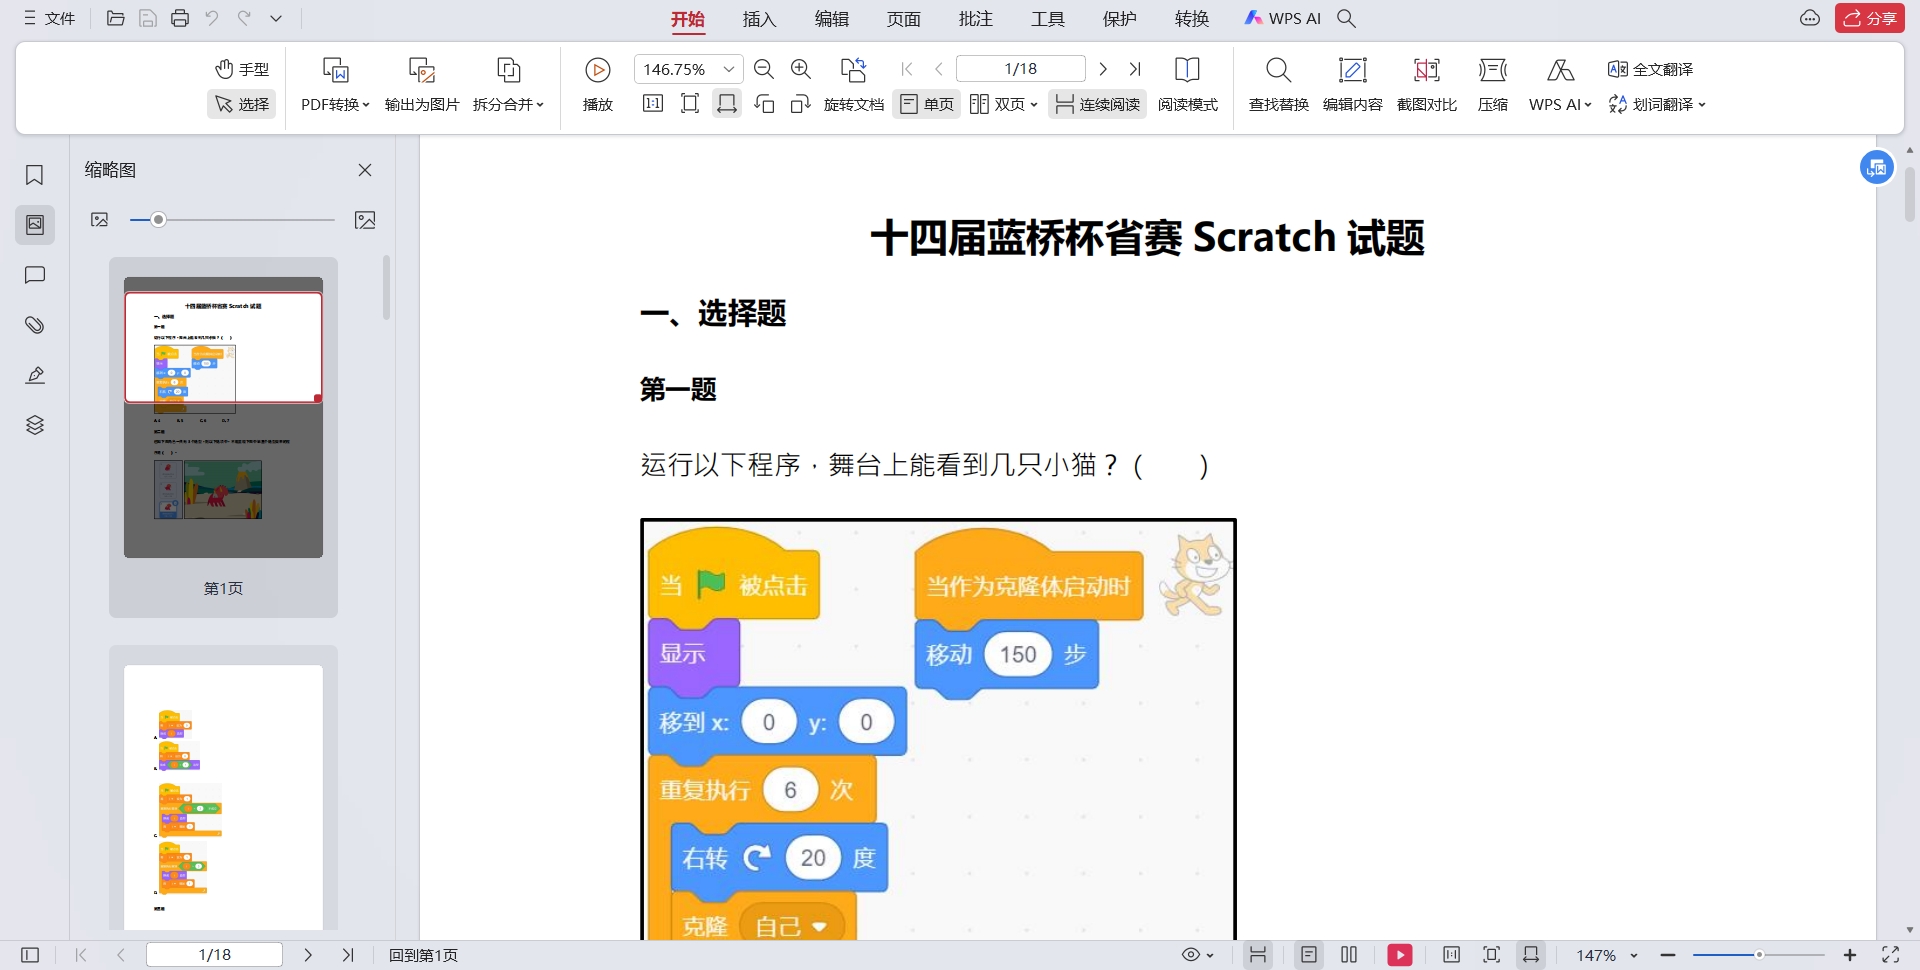
Task: Click the red play button in status bar
Action: [x=1400, y=955]
